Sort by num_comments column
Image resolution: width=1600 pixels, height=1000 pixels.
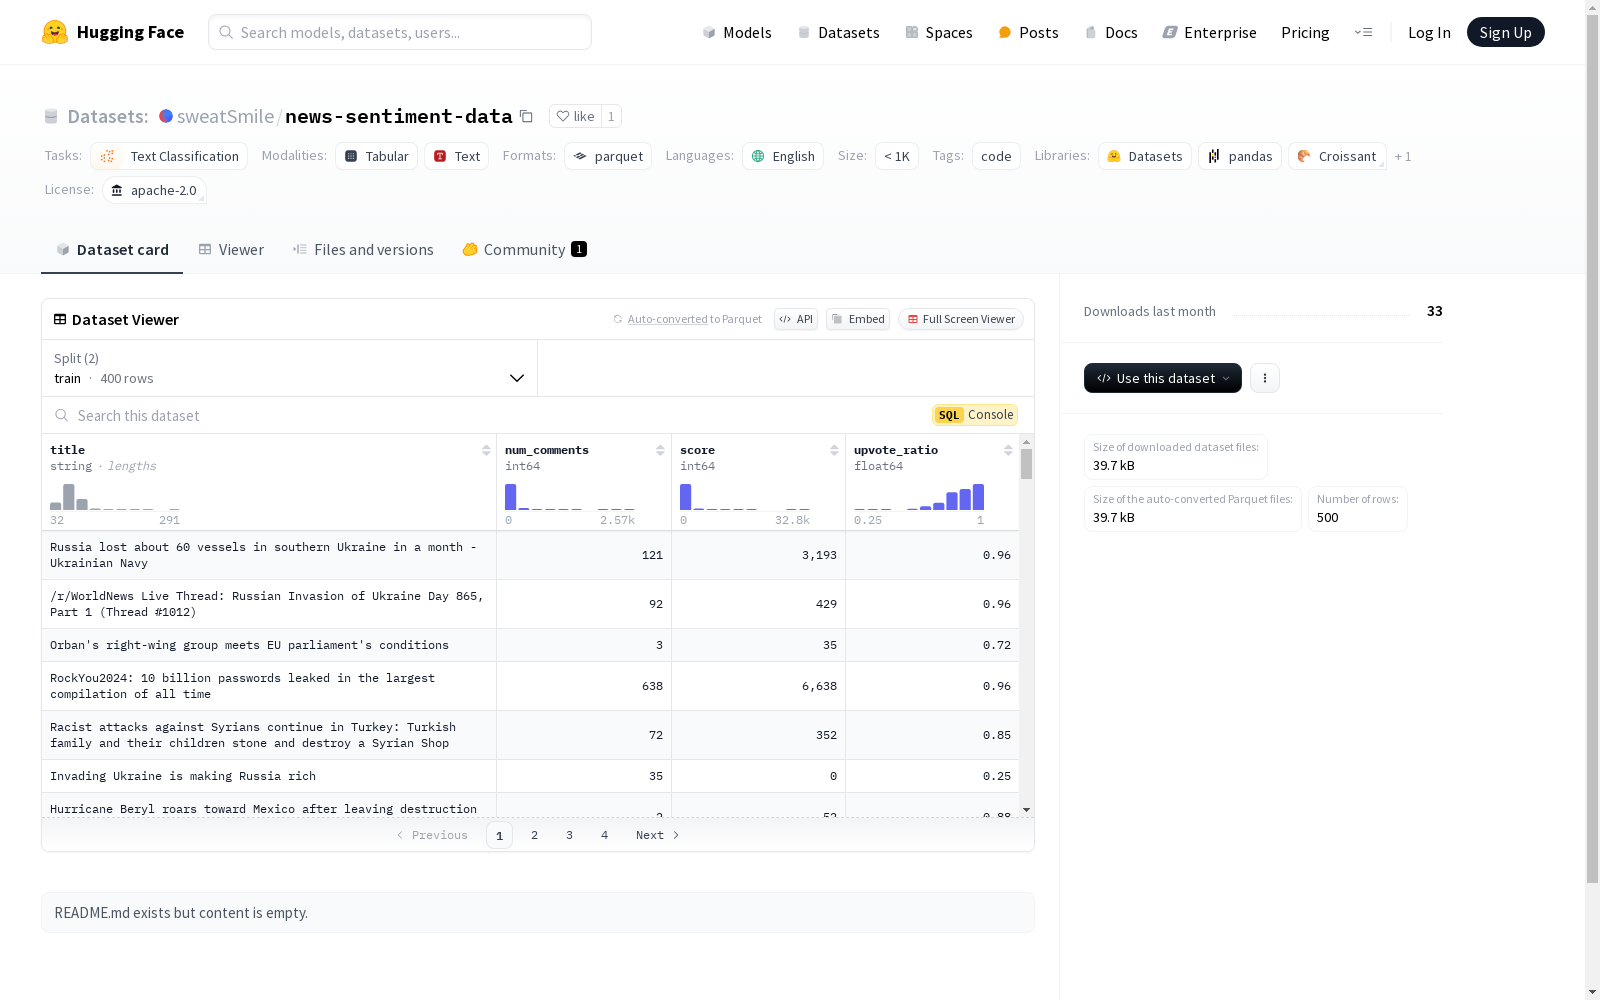tap(660, 450)
